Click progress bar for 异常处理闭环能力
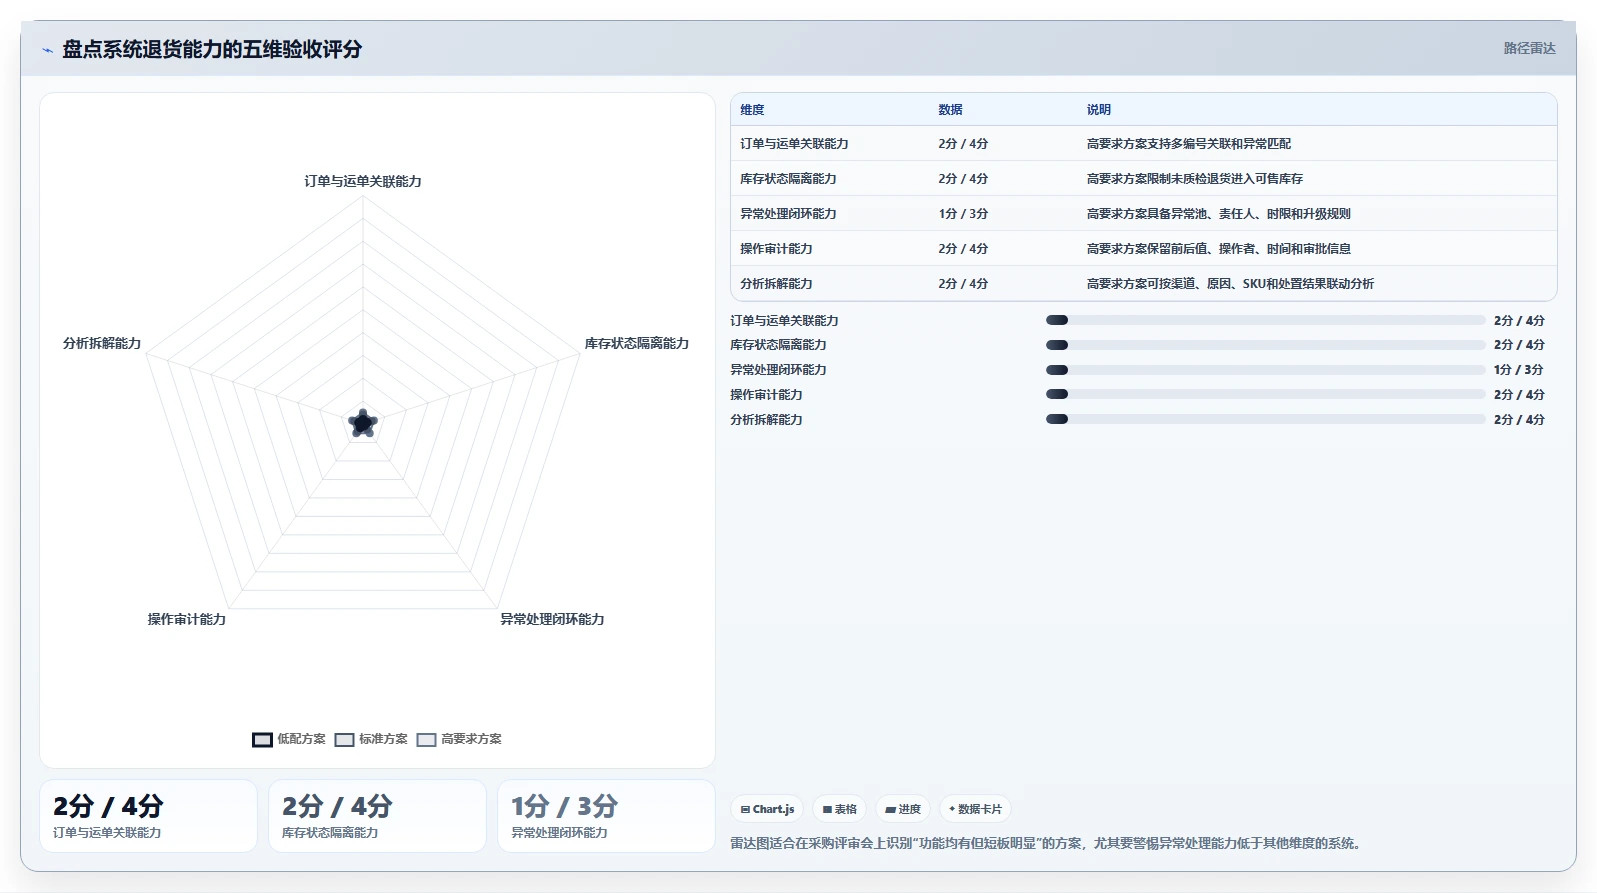 pyautogui.click(x=1265, y=370)
